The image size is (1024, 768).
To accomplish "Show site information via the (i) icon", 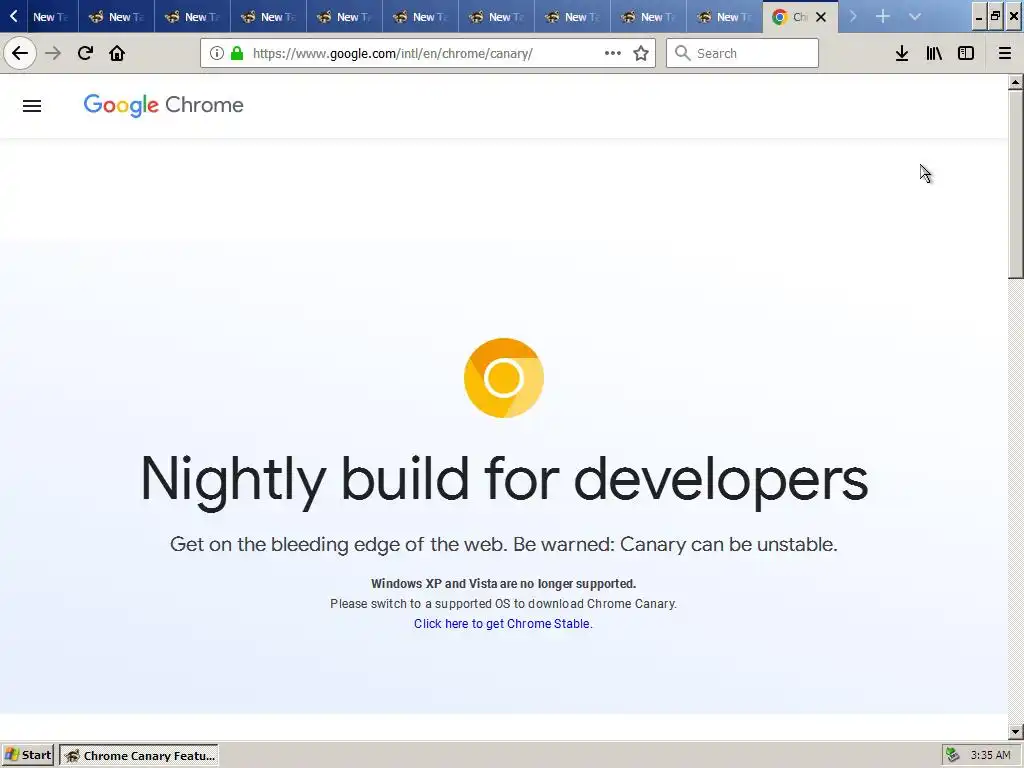I will (217, 53).
